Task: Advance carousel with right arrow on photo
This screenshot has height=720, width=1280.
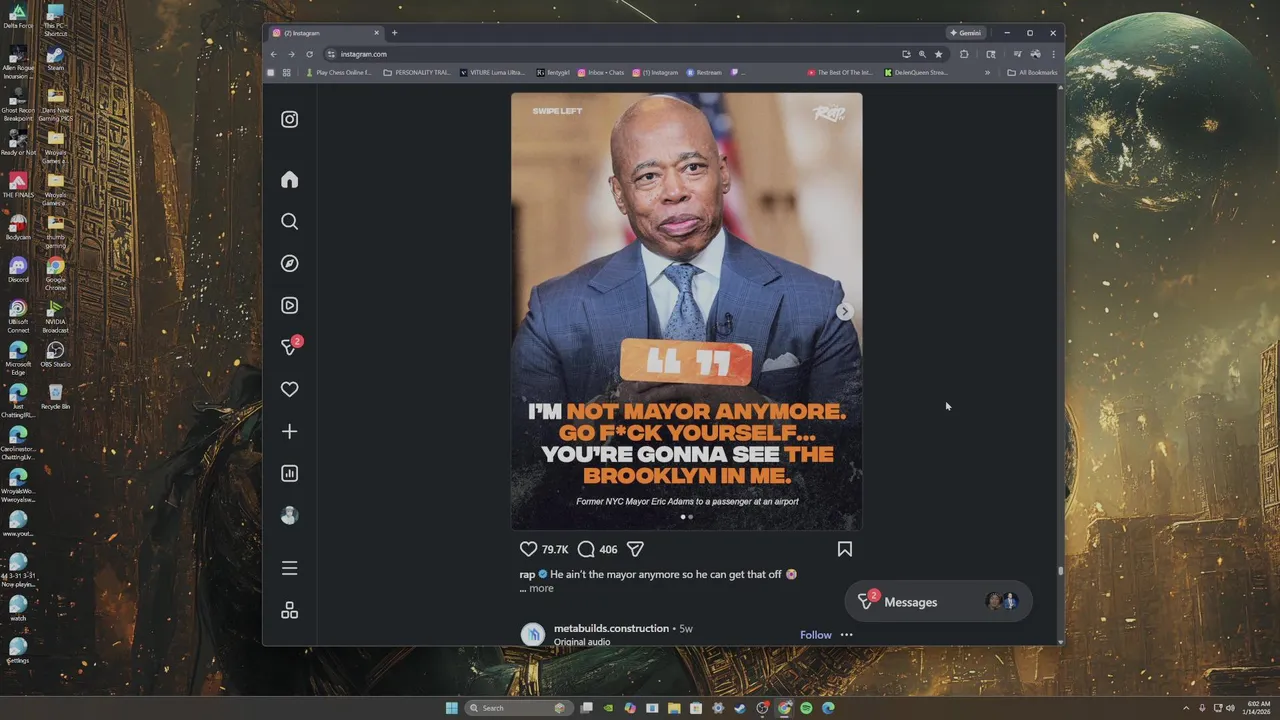Action: [x=844, y=311]
